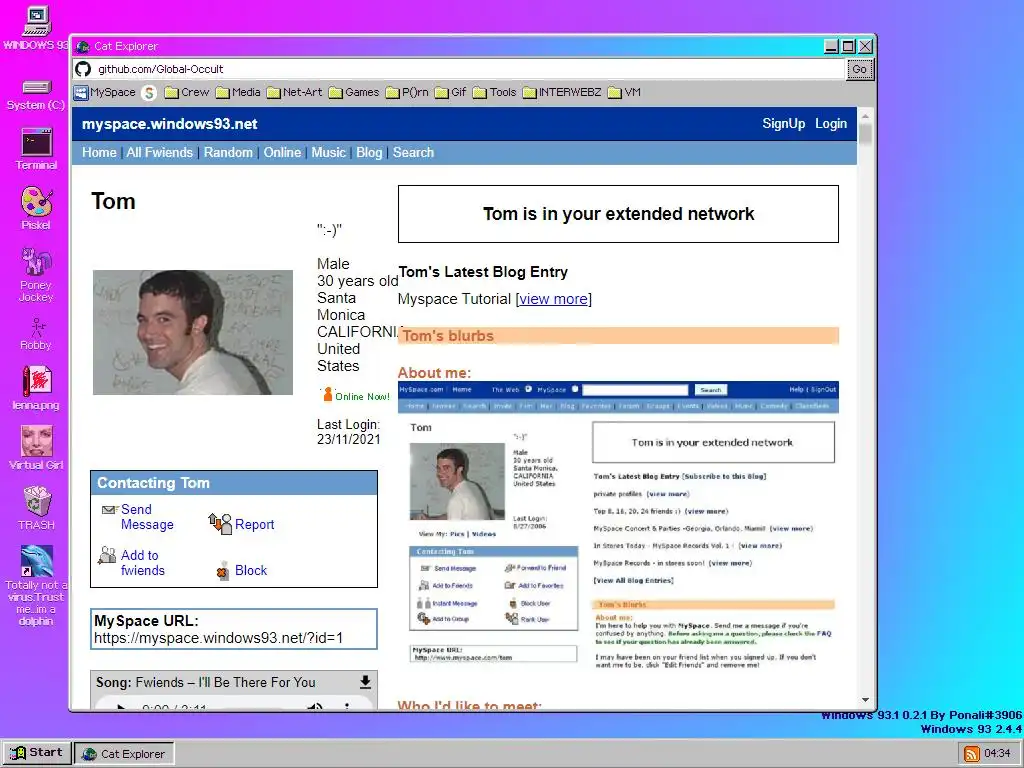Open the All Fwiends nav tab
This screenshot has height=768, width=1024.
point(159,152)
